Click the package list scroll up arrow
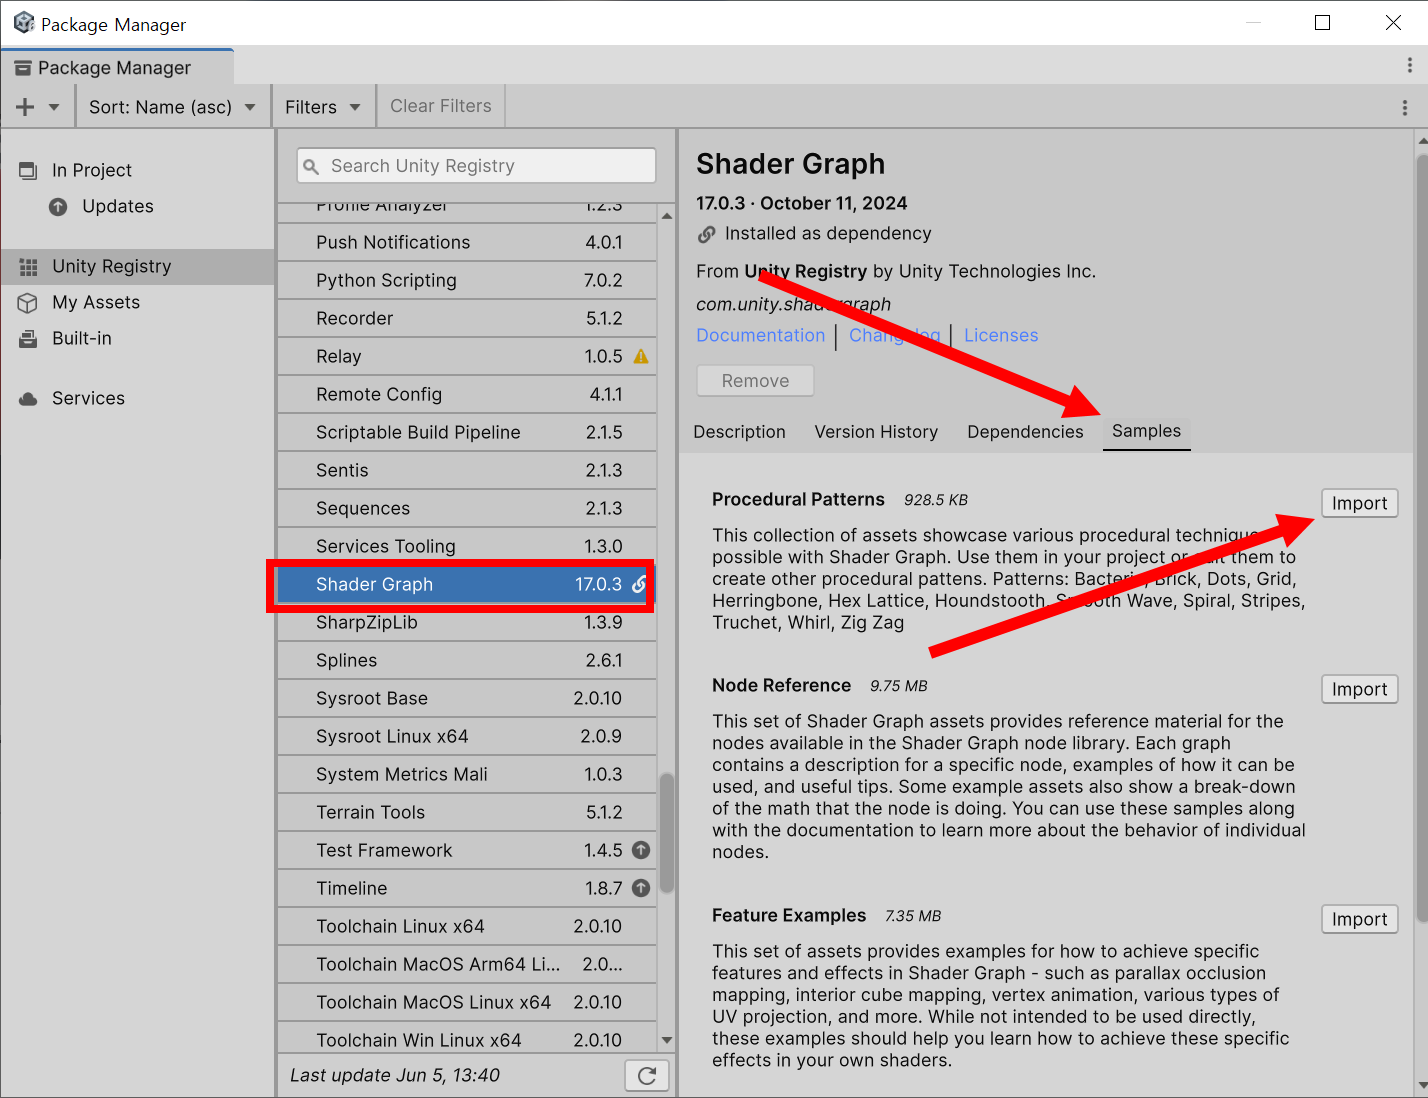 point(667,215)
